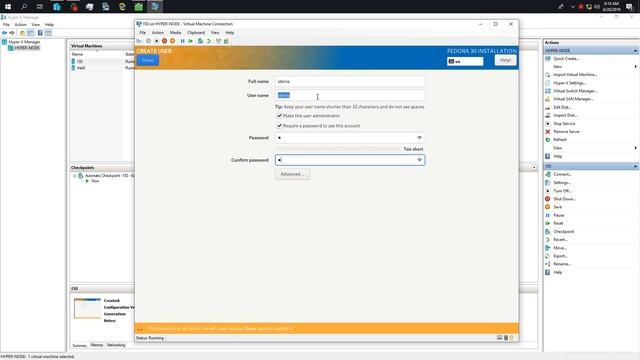The image size is (640, 360).
Task: Click the Revert icon in VM toolbar
Action: click(x=209, y=41)
